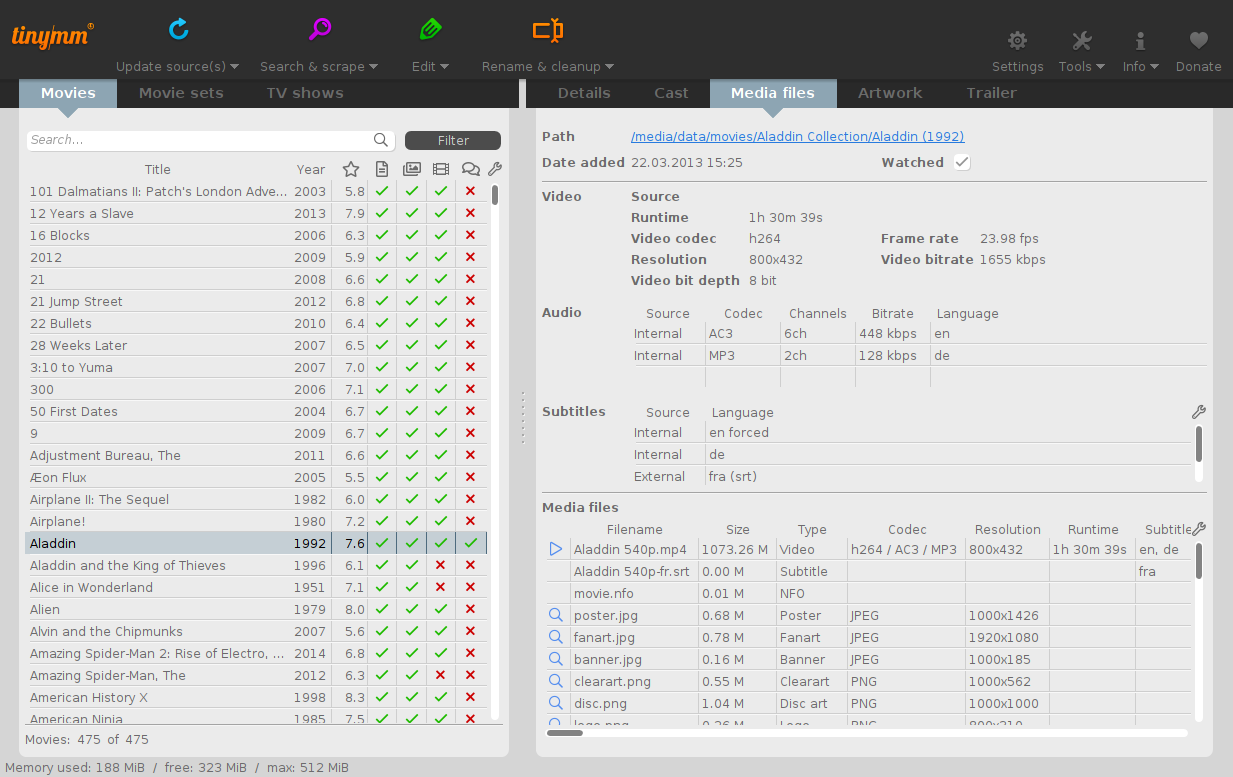Open Update source(s) dropdown menu
The width and height of the screenshot is (1233, 777).
click(x=177, y=66)
